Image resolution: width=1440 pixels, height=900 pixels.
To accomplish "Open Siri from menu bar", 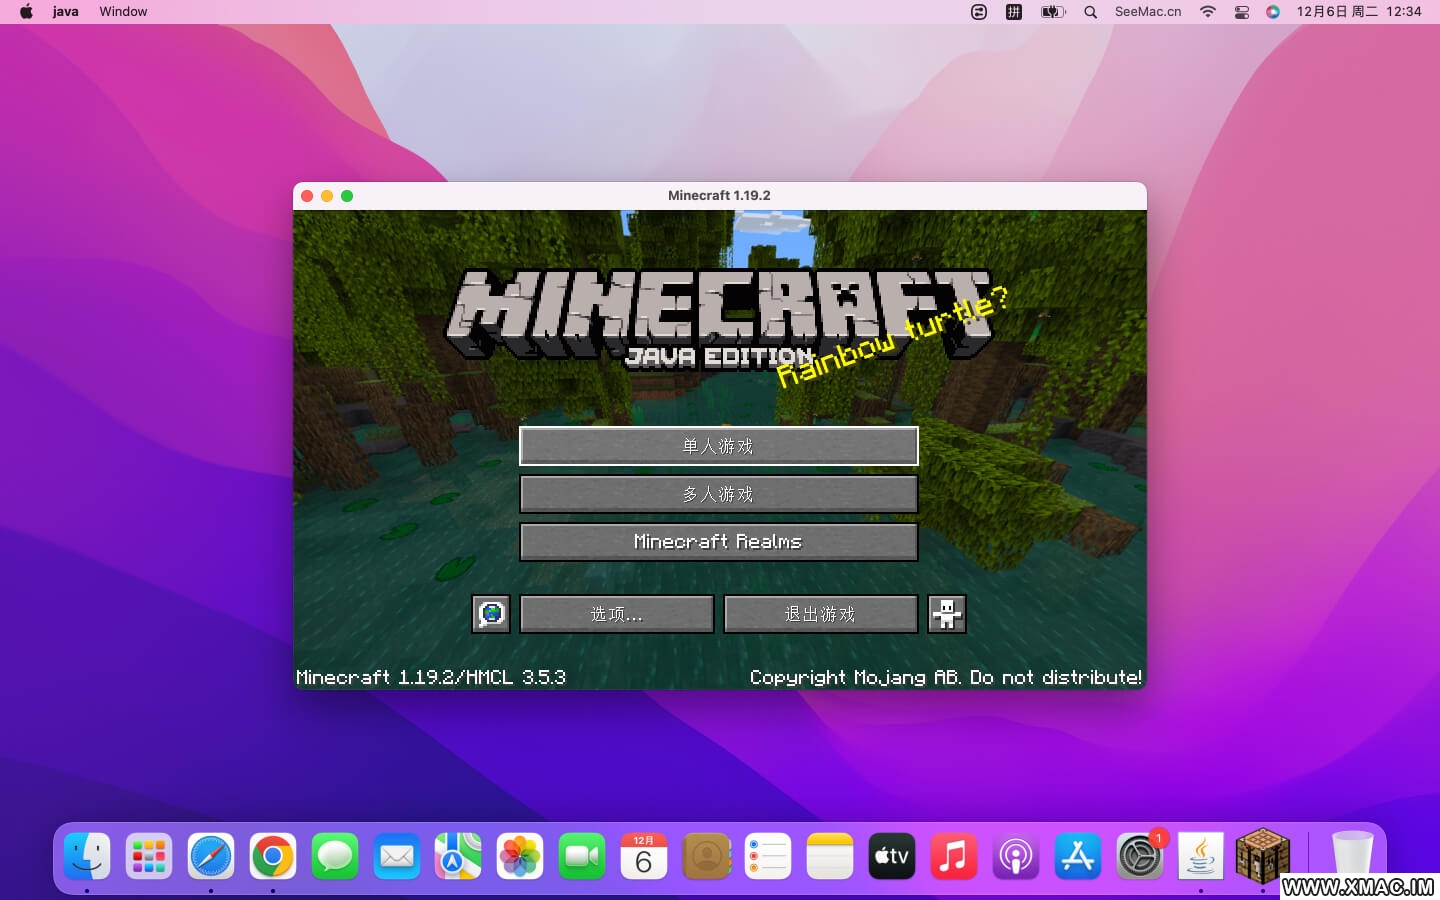I will [x=1273, y=12].
